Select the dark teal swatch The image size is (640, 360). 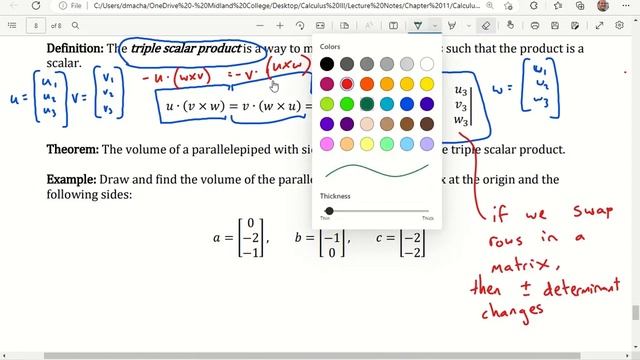pyautogui.click(x=367, y=104)
